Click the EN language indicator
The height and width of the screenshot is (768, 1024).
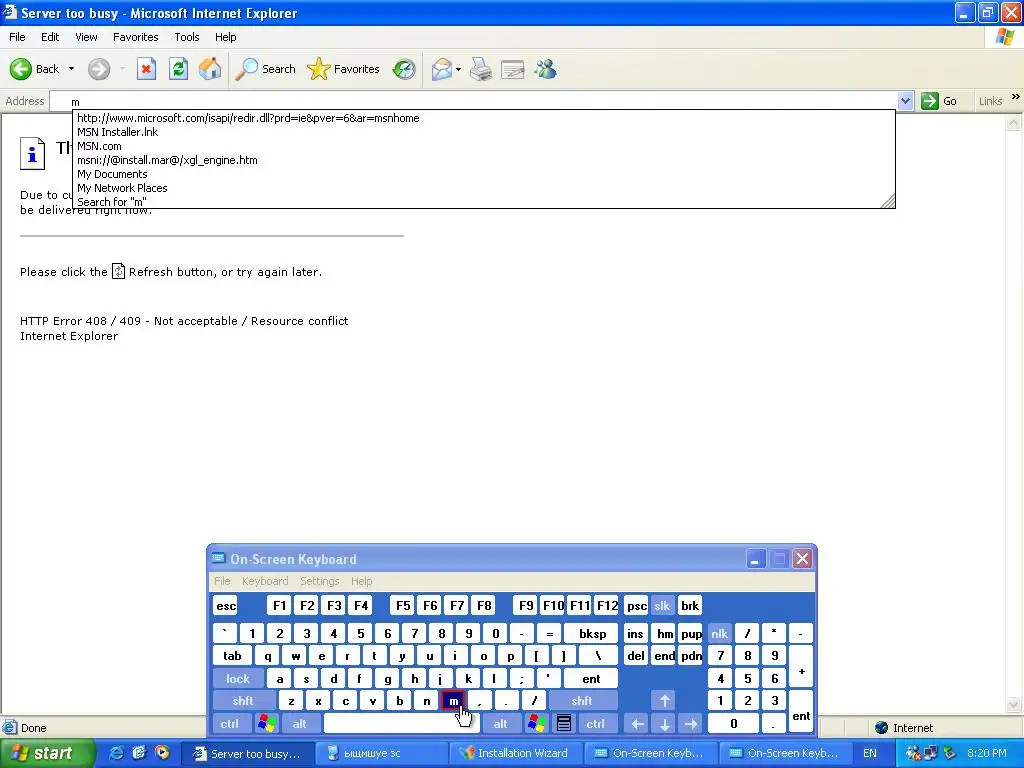[869, 753]
